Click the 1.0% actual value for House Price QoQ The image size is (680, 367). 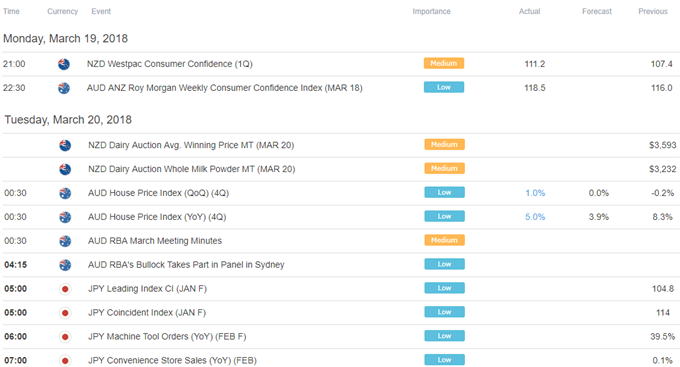(535, 193)
